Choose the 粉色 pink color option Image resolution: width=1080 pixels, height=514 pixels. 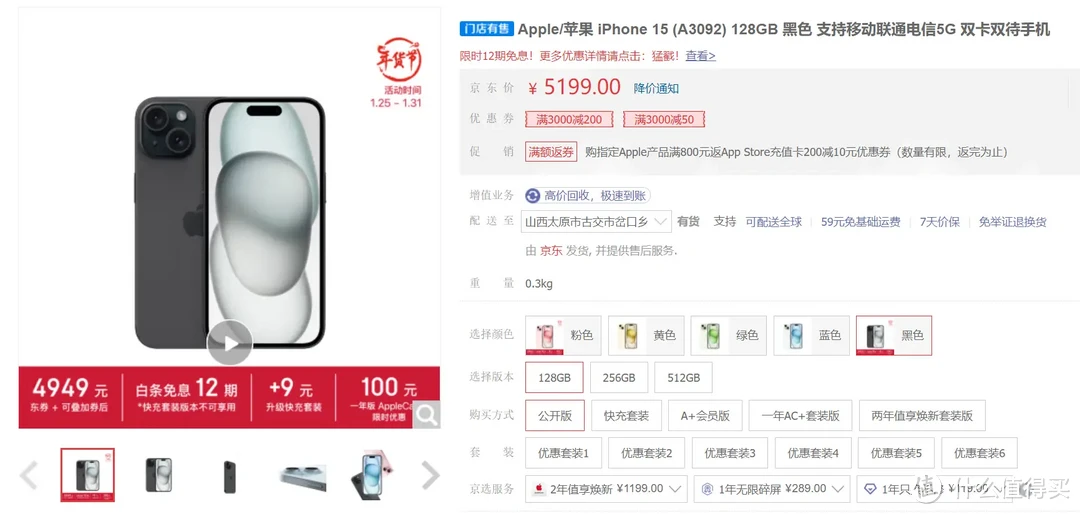[x=563, y=336]
